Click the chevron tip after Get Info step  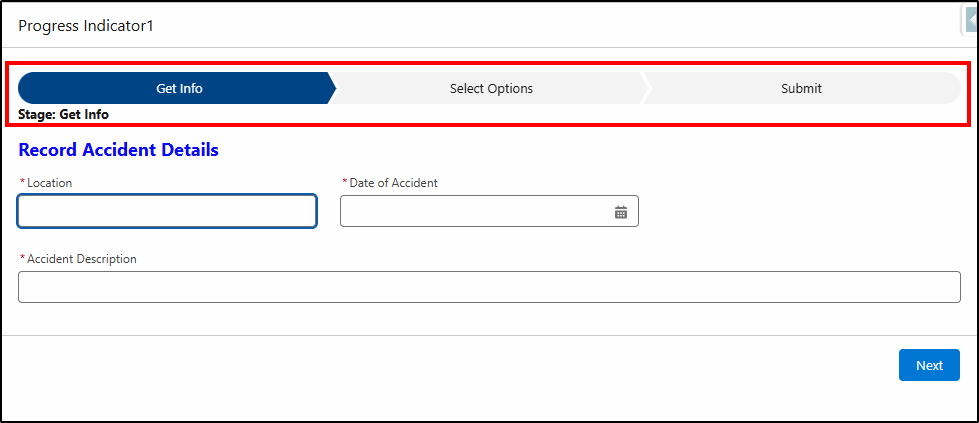pos(332,88)
